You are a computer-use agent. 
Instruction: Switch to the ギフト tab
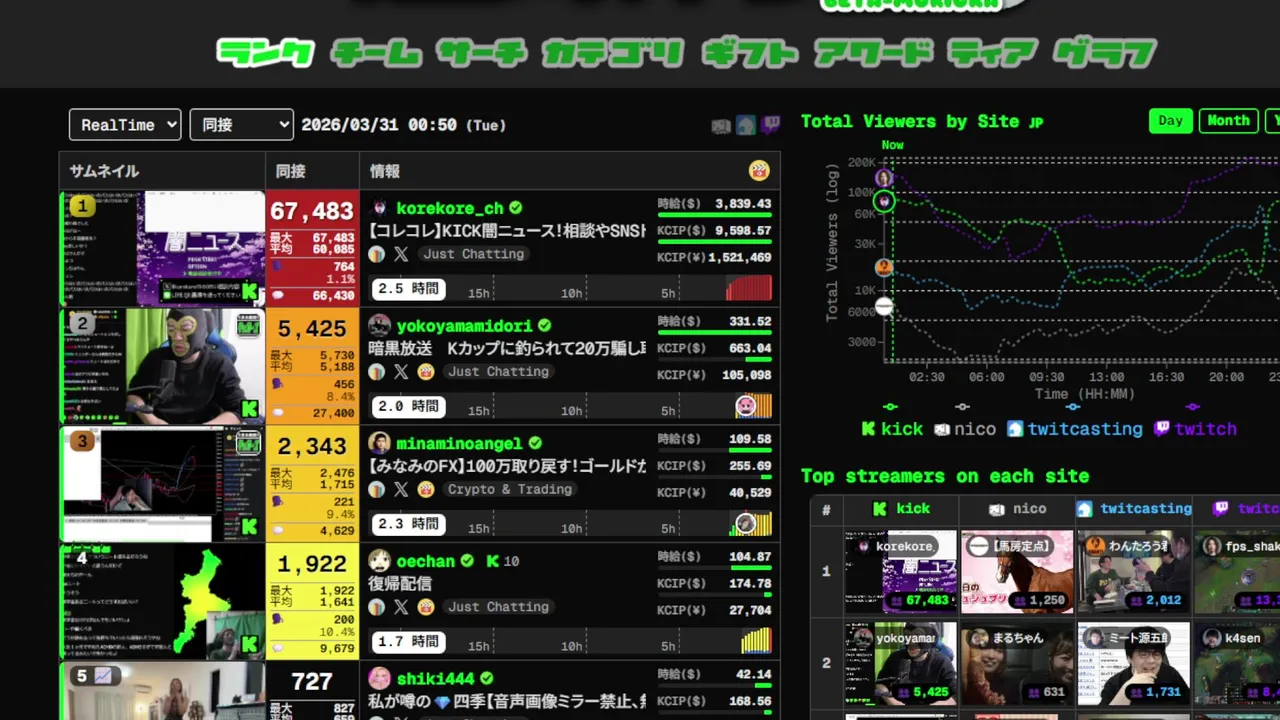[750, 52]
